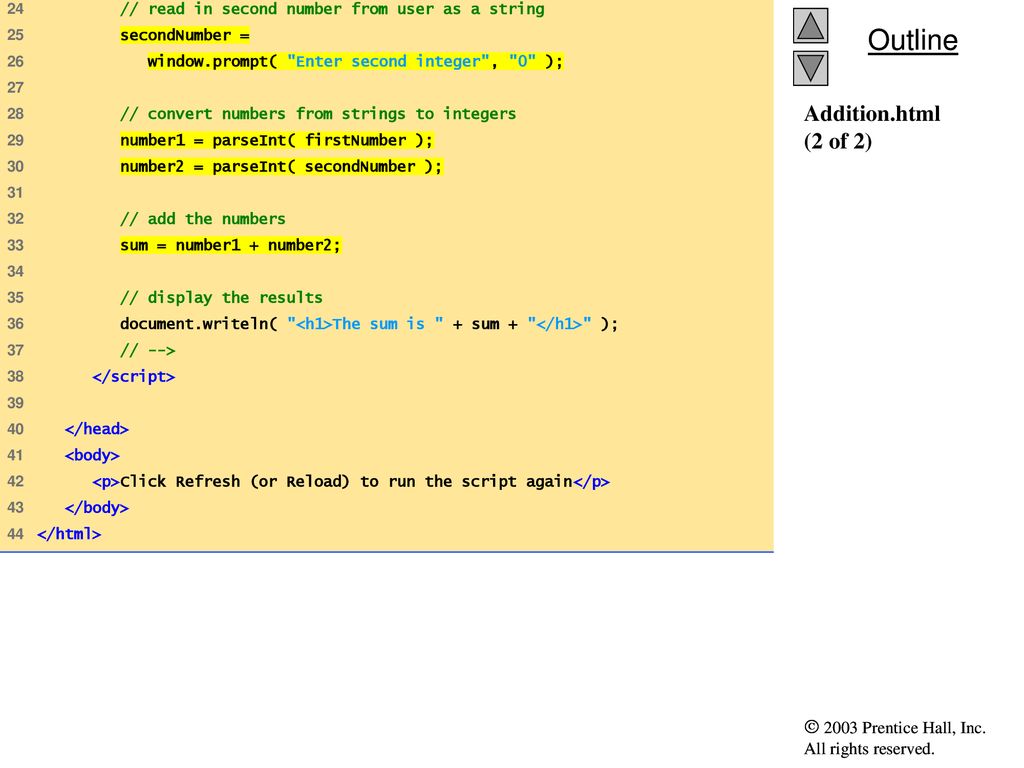This screenshot has height=768, width=1024.
Task: Click the opening <body> tag
Action: click(x=92, y=455)
